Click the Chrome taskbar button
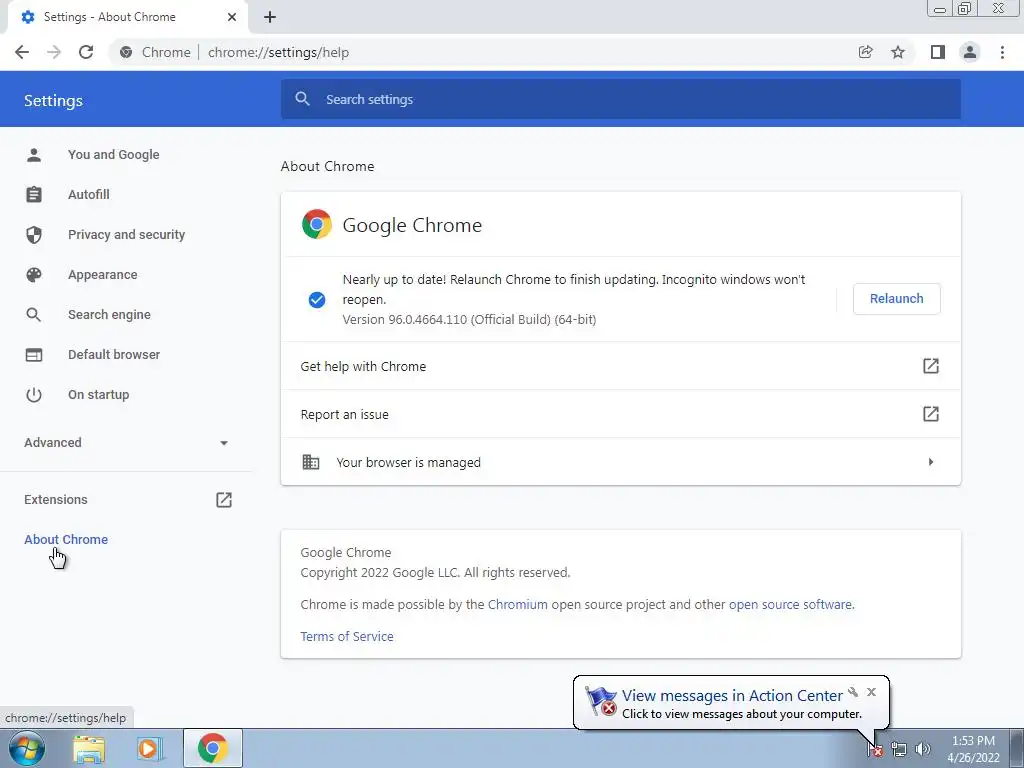 [212, 748]
